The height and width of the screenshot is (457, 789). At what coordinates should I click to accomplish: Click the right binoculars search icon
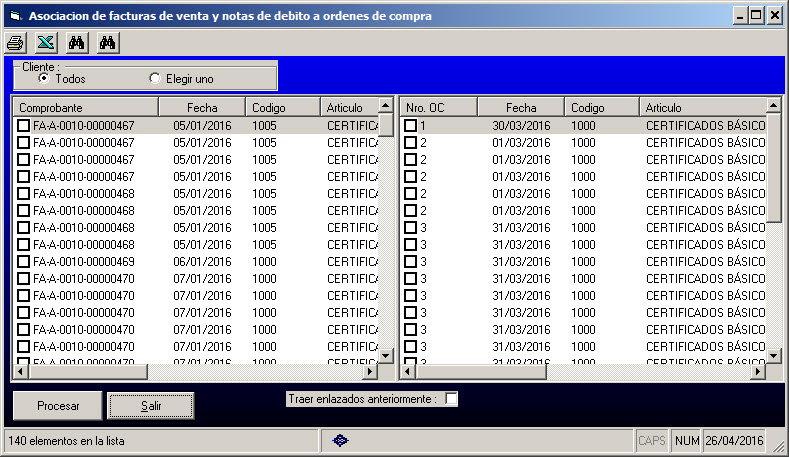point(108,43)
